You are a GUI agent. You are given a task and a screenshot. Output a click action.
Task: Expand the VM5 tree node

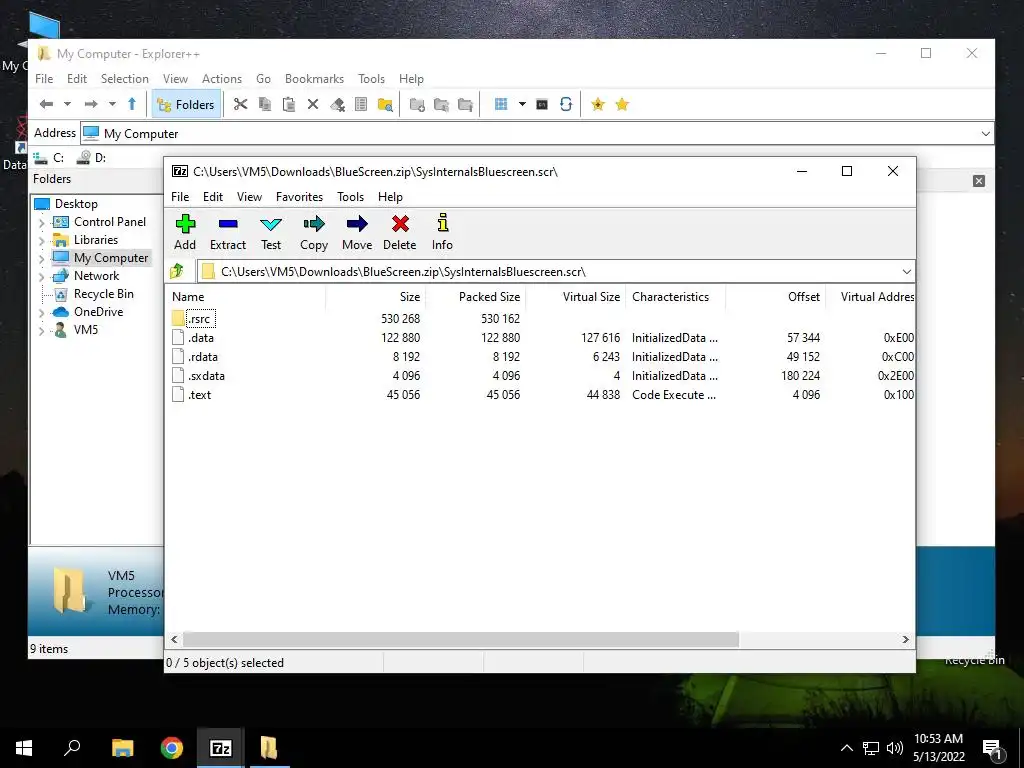click(x=42, y=330)
